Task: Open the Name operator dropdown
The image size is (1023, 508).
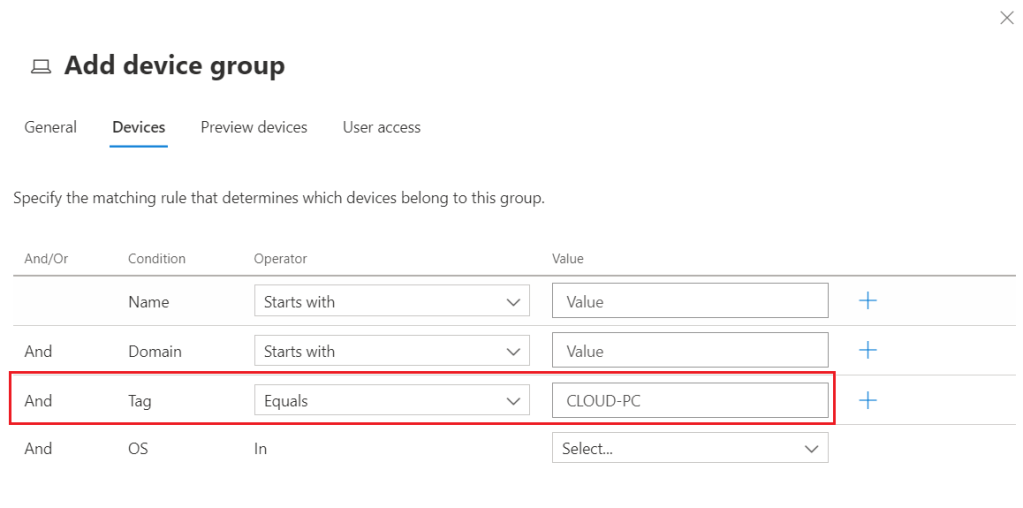Action: coord(391,301)
